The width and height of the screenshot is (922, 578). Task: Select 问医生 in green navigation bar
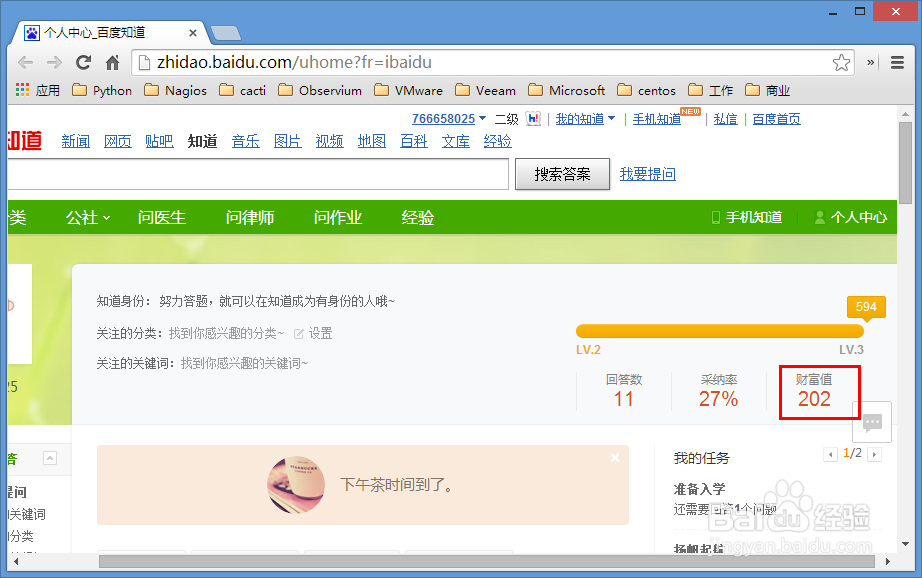(162, 218)
